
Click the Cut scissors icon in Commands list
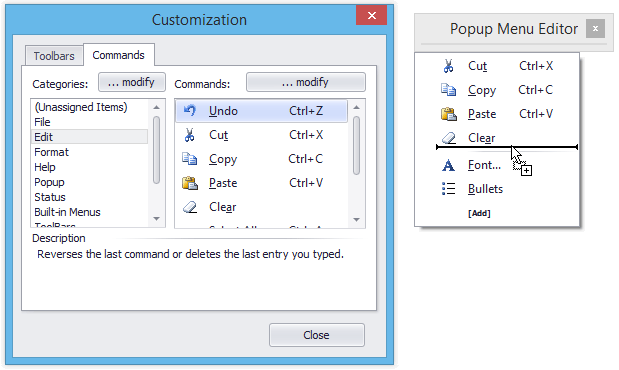point(189,135)
